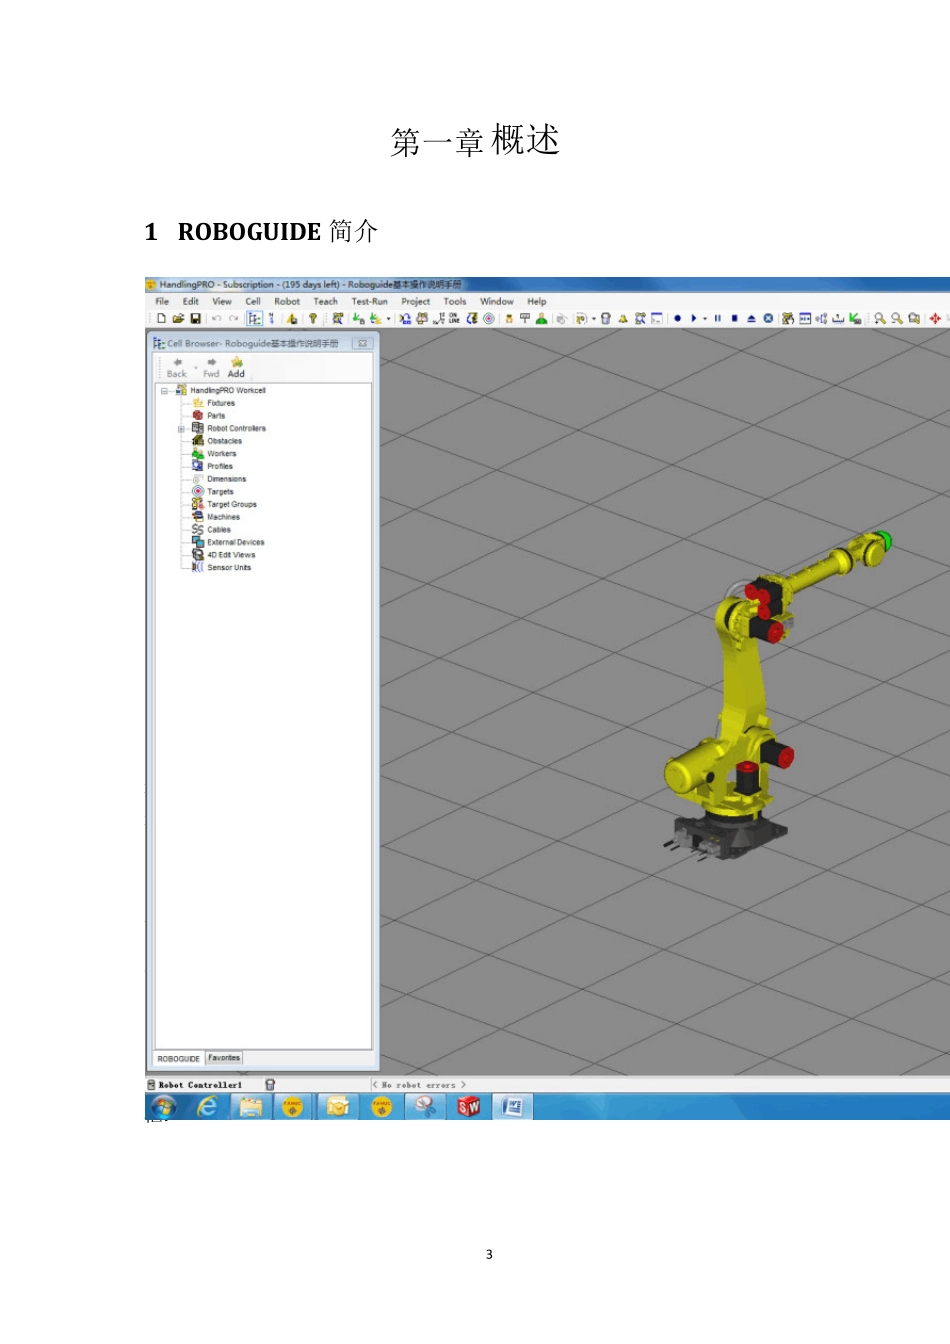Click the zoom out magnifier icon

(x=897, y=319)
